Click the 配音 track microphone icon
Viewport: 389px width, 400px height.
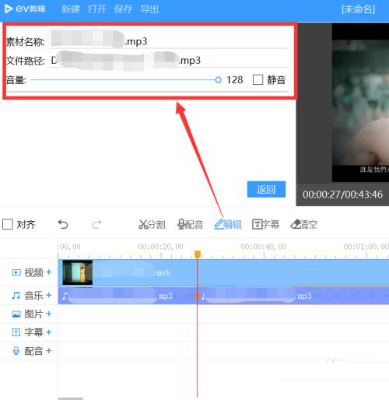click(16, 351)
